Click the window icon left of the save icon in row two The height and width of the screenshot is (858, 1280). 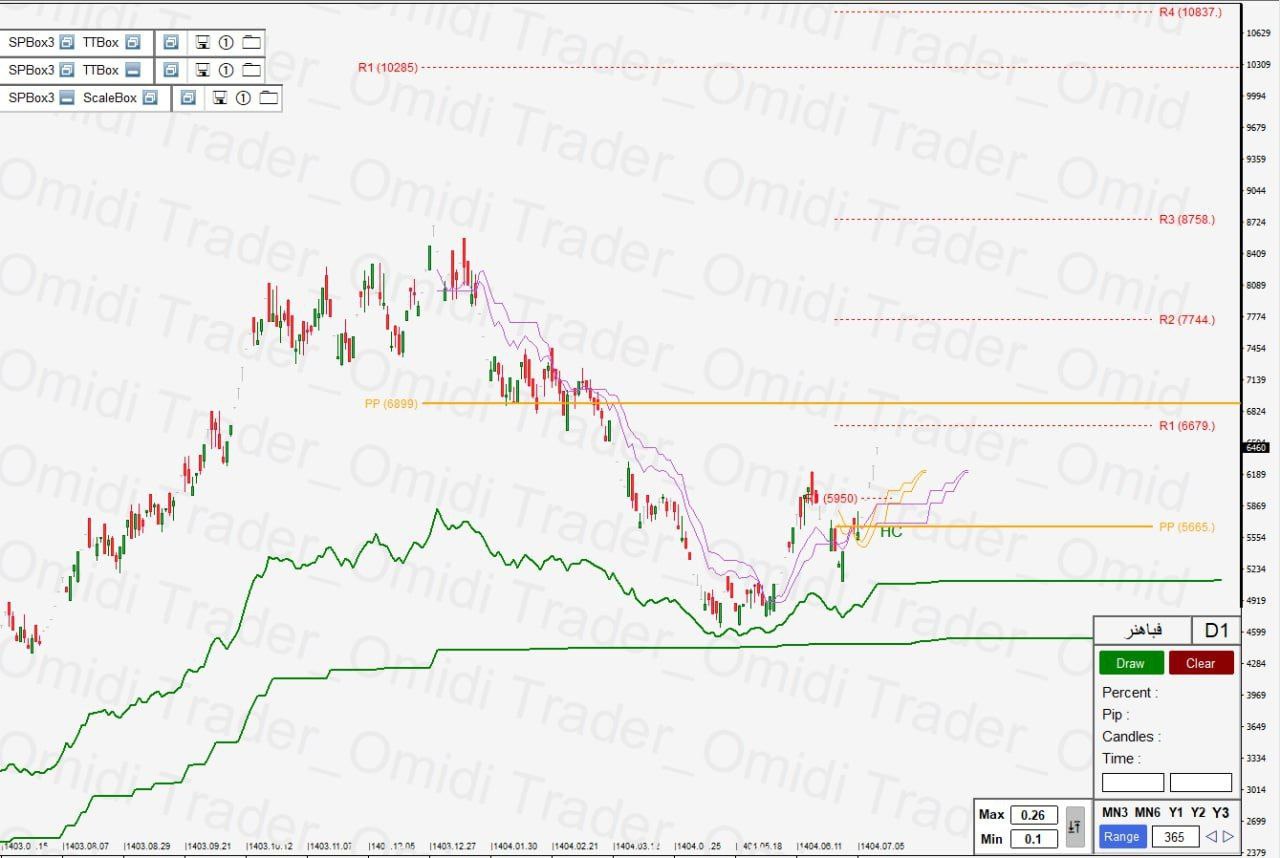171,70
